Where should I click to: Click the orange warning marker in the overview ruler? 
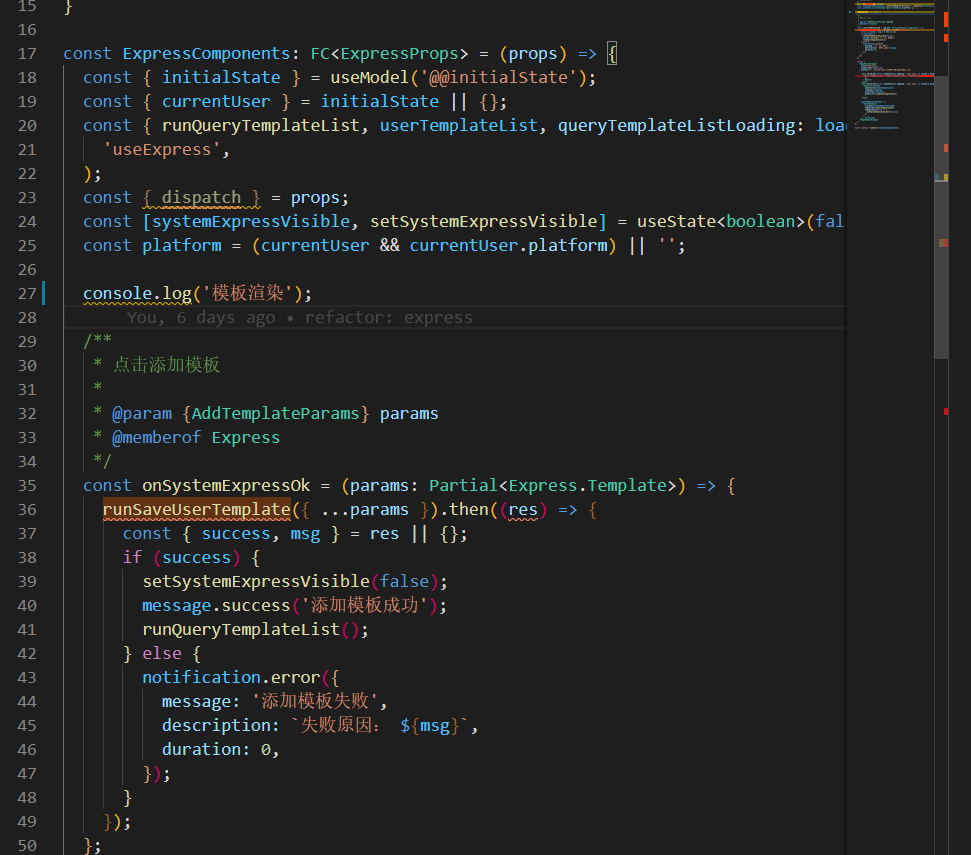click(x=946, y=147)
